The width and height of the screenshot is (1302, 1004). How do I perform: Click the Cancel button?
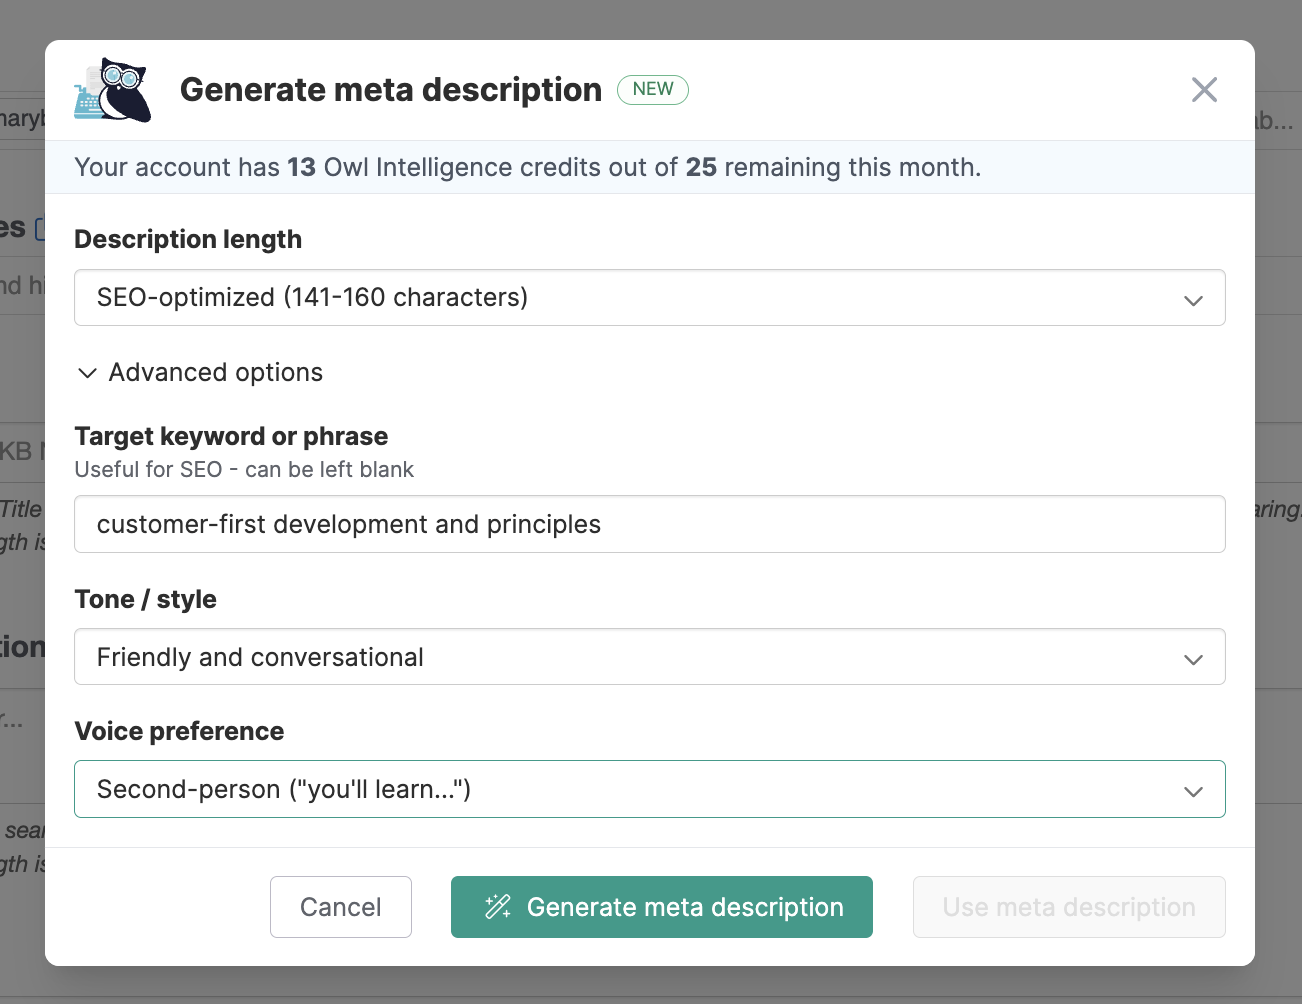tap(340, 907)
